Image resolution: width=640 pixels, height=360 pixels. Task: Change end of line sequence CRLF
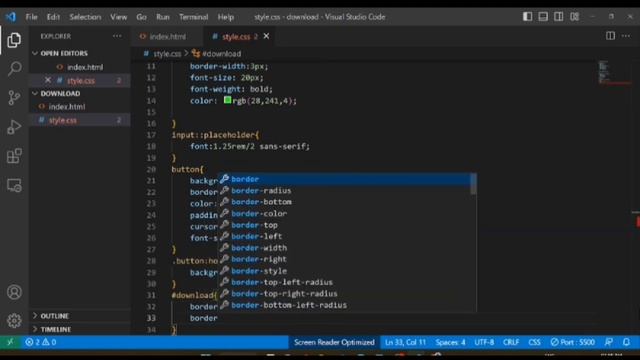coord(511,342)
